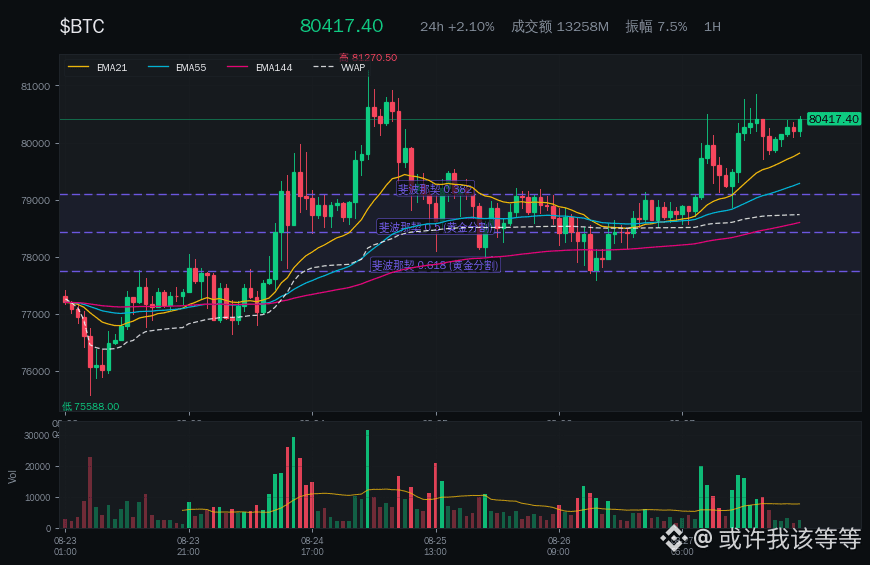Click the high price label 81270.50

[368, 58]
